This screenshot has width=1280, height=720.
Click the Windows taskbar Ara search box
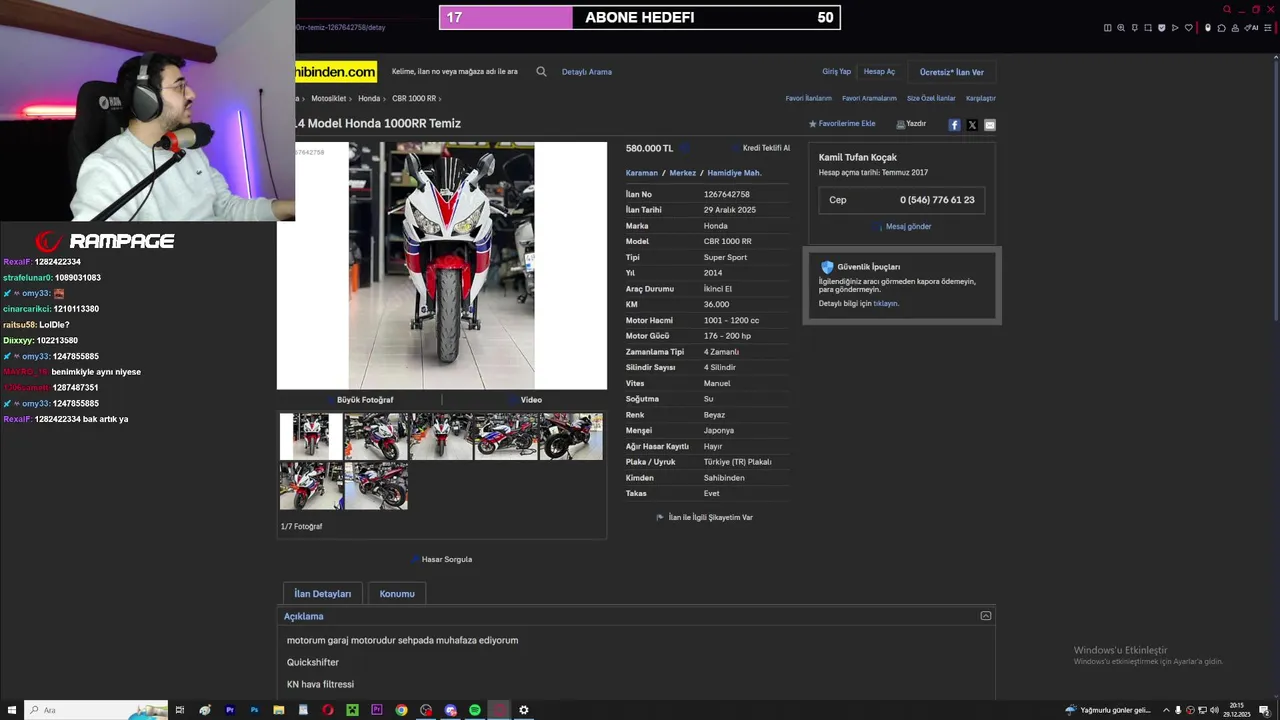click(x=95, y=710)
